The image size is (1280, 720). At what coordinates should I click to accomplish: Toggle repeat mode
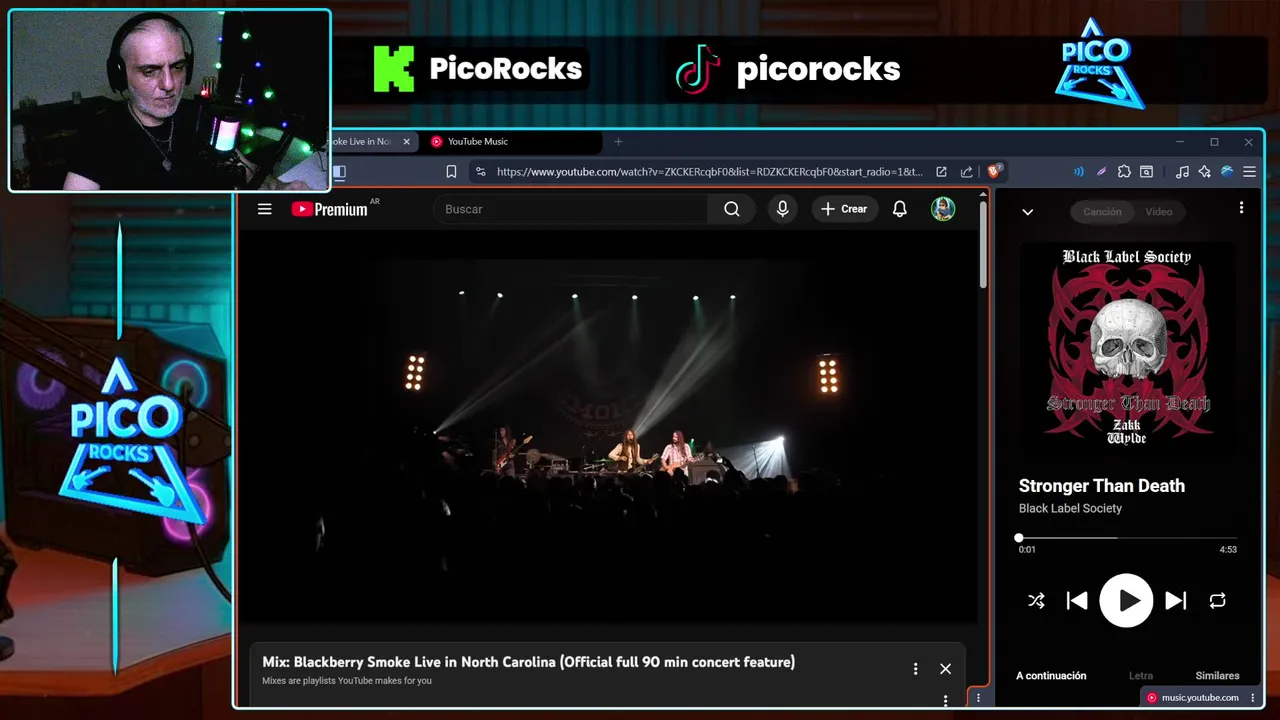click(x=1217, y=601)
